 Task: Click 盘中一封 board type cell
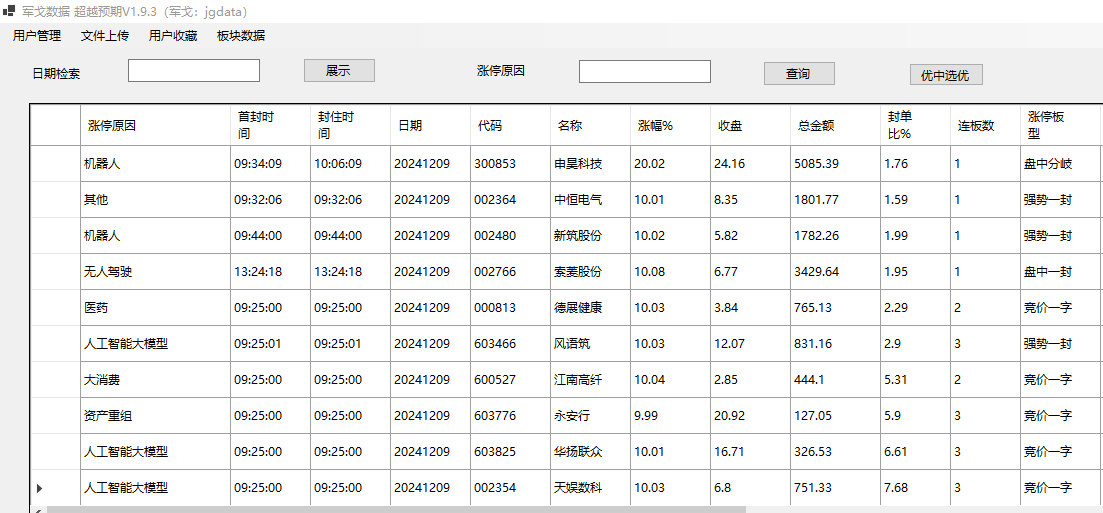1061,272
